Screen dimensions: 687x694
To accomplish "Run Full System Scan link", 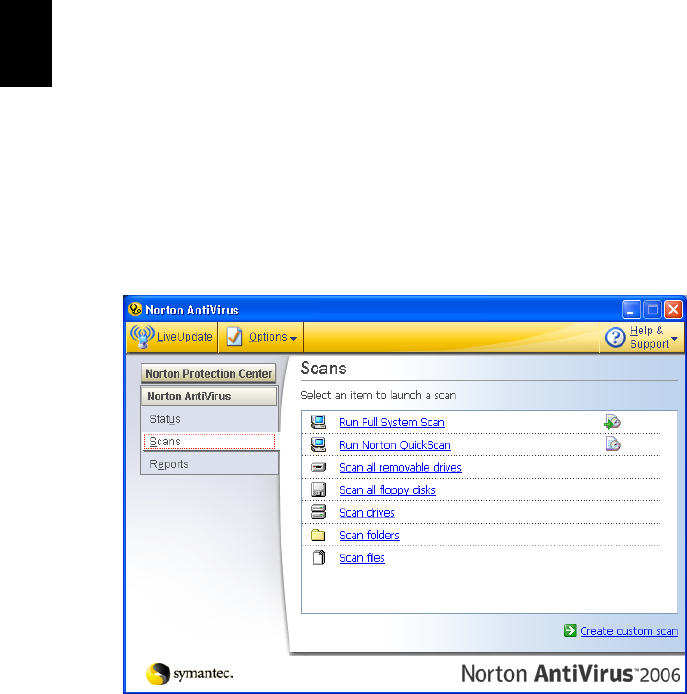I will coord(392,422).
